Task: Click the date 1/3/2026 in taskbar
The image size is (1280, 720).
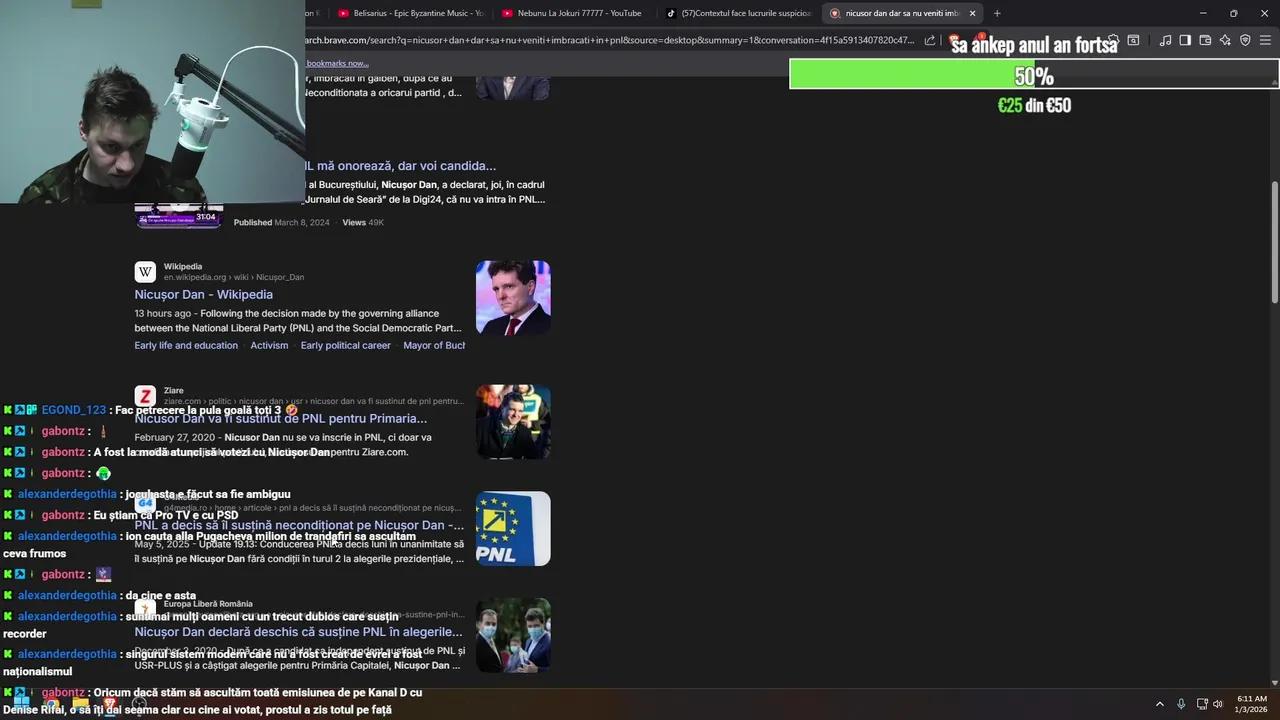Action: point(1251,710)
